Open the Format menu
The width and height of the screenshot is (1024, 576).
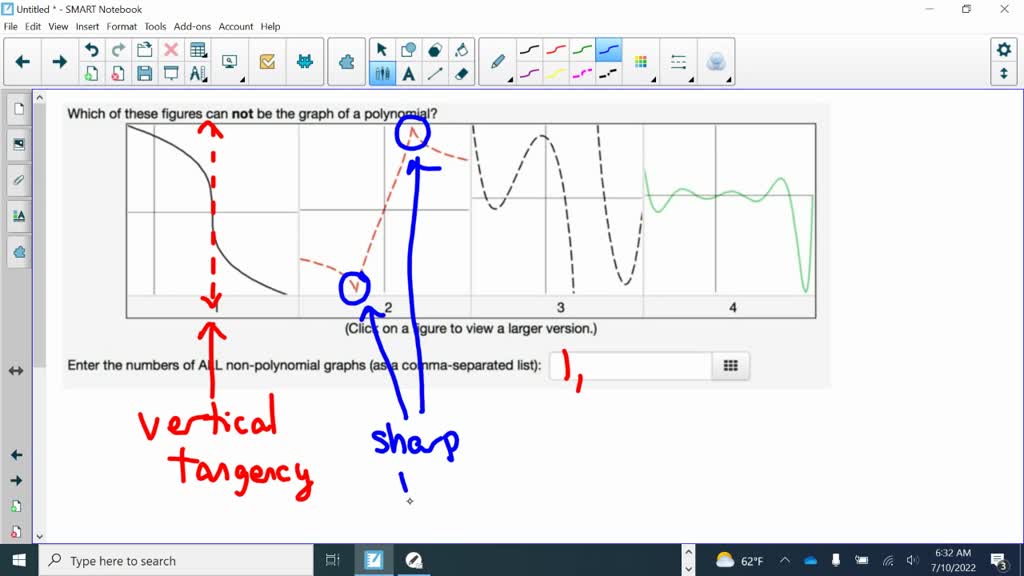[122, 27]
